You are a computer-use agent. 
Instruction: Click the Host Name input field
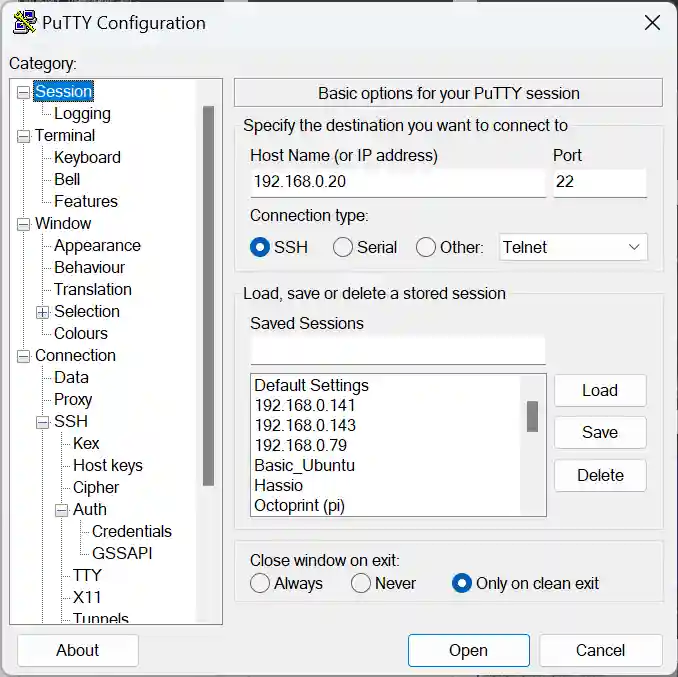coord(398,182)
